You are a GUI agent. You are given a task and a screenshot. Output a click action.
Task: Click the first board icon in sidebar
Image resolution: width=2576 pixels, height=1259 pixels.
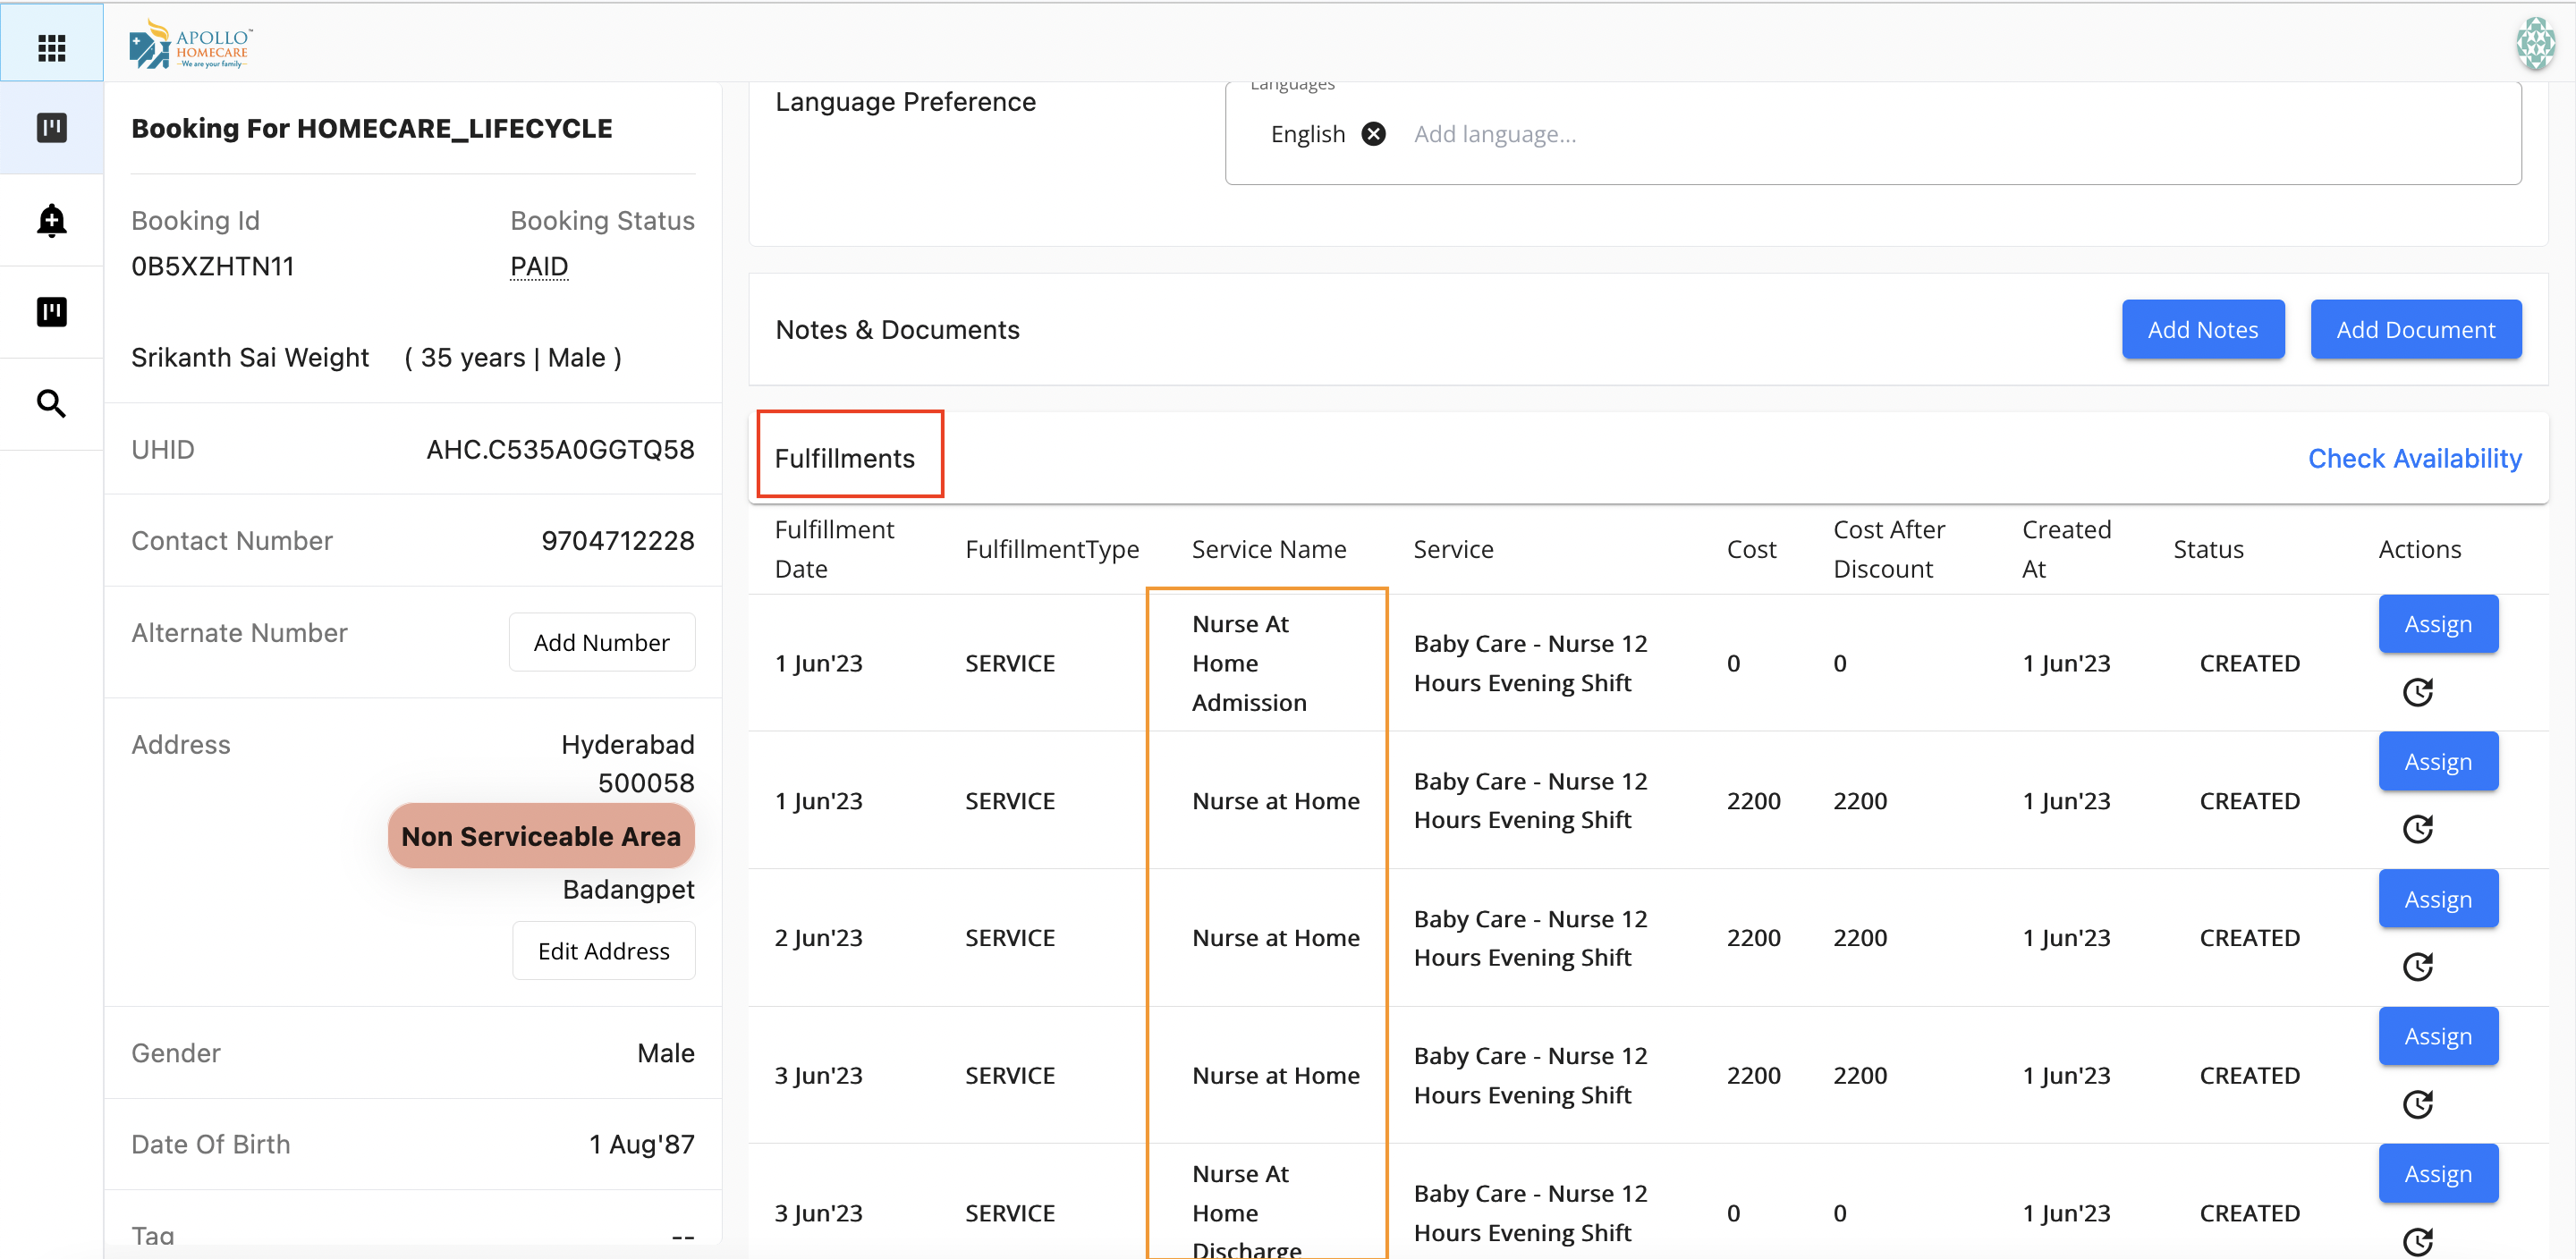pos(51,128)
